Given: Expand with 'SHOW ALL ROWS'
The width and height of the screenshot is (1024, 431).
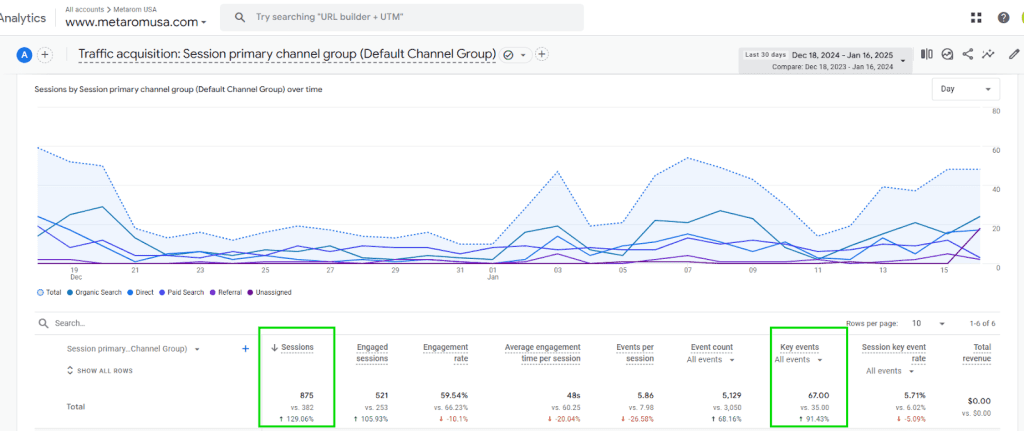Looking at the screenshot, I should [x=99, y=371].
